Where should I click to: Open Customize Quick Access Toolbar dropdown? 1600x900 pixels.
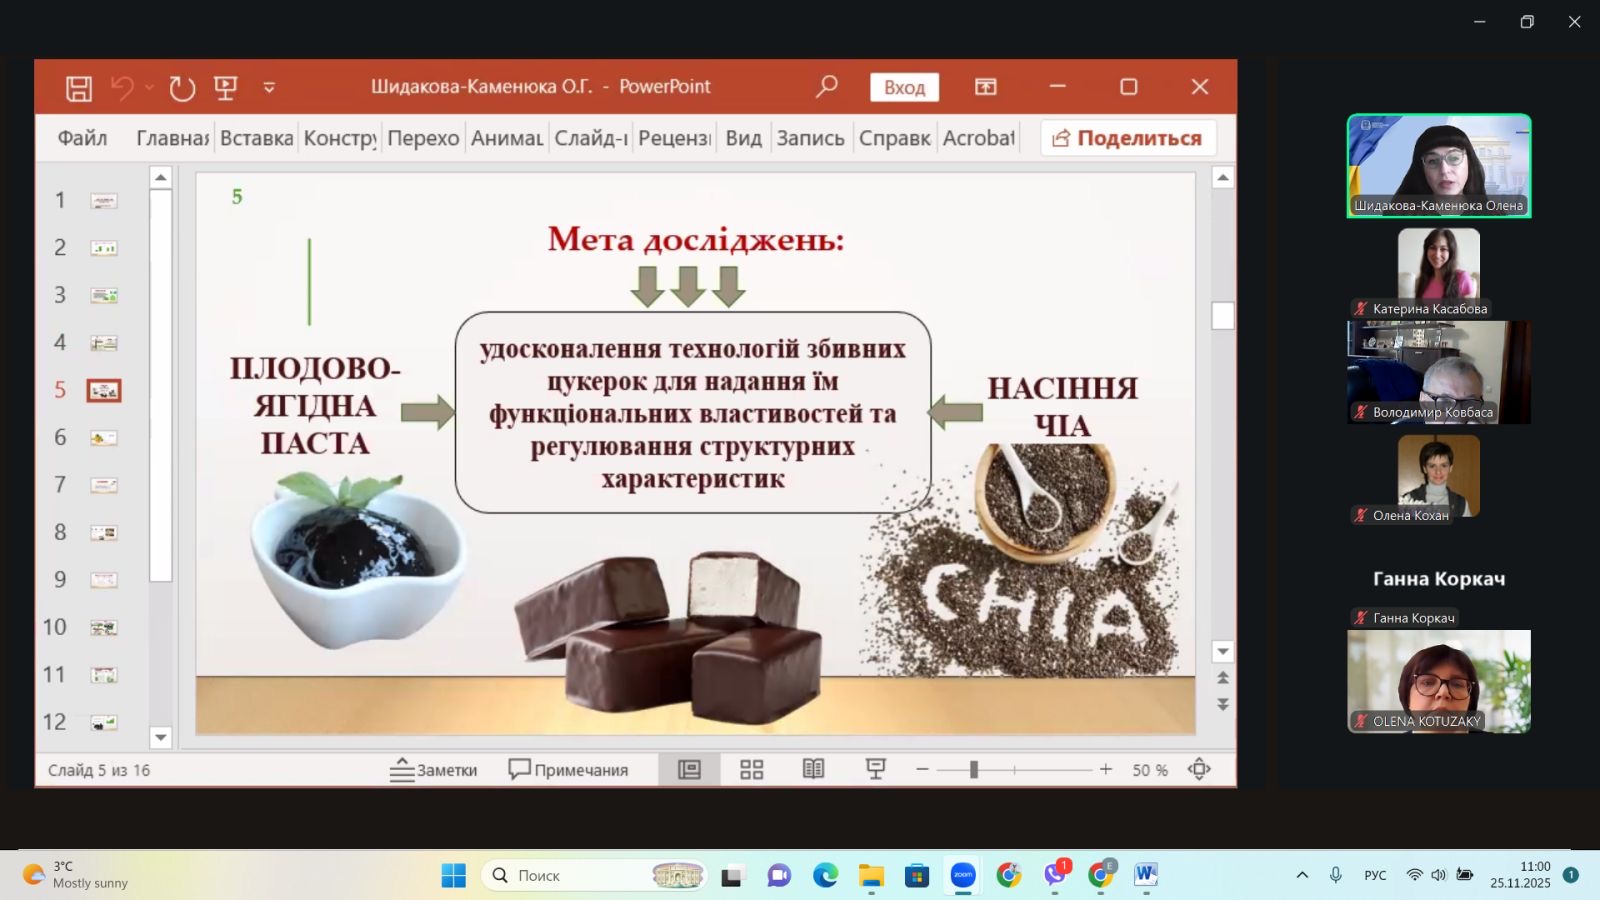(269, 88)
